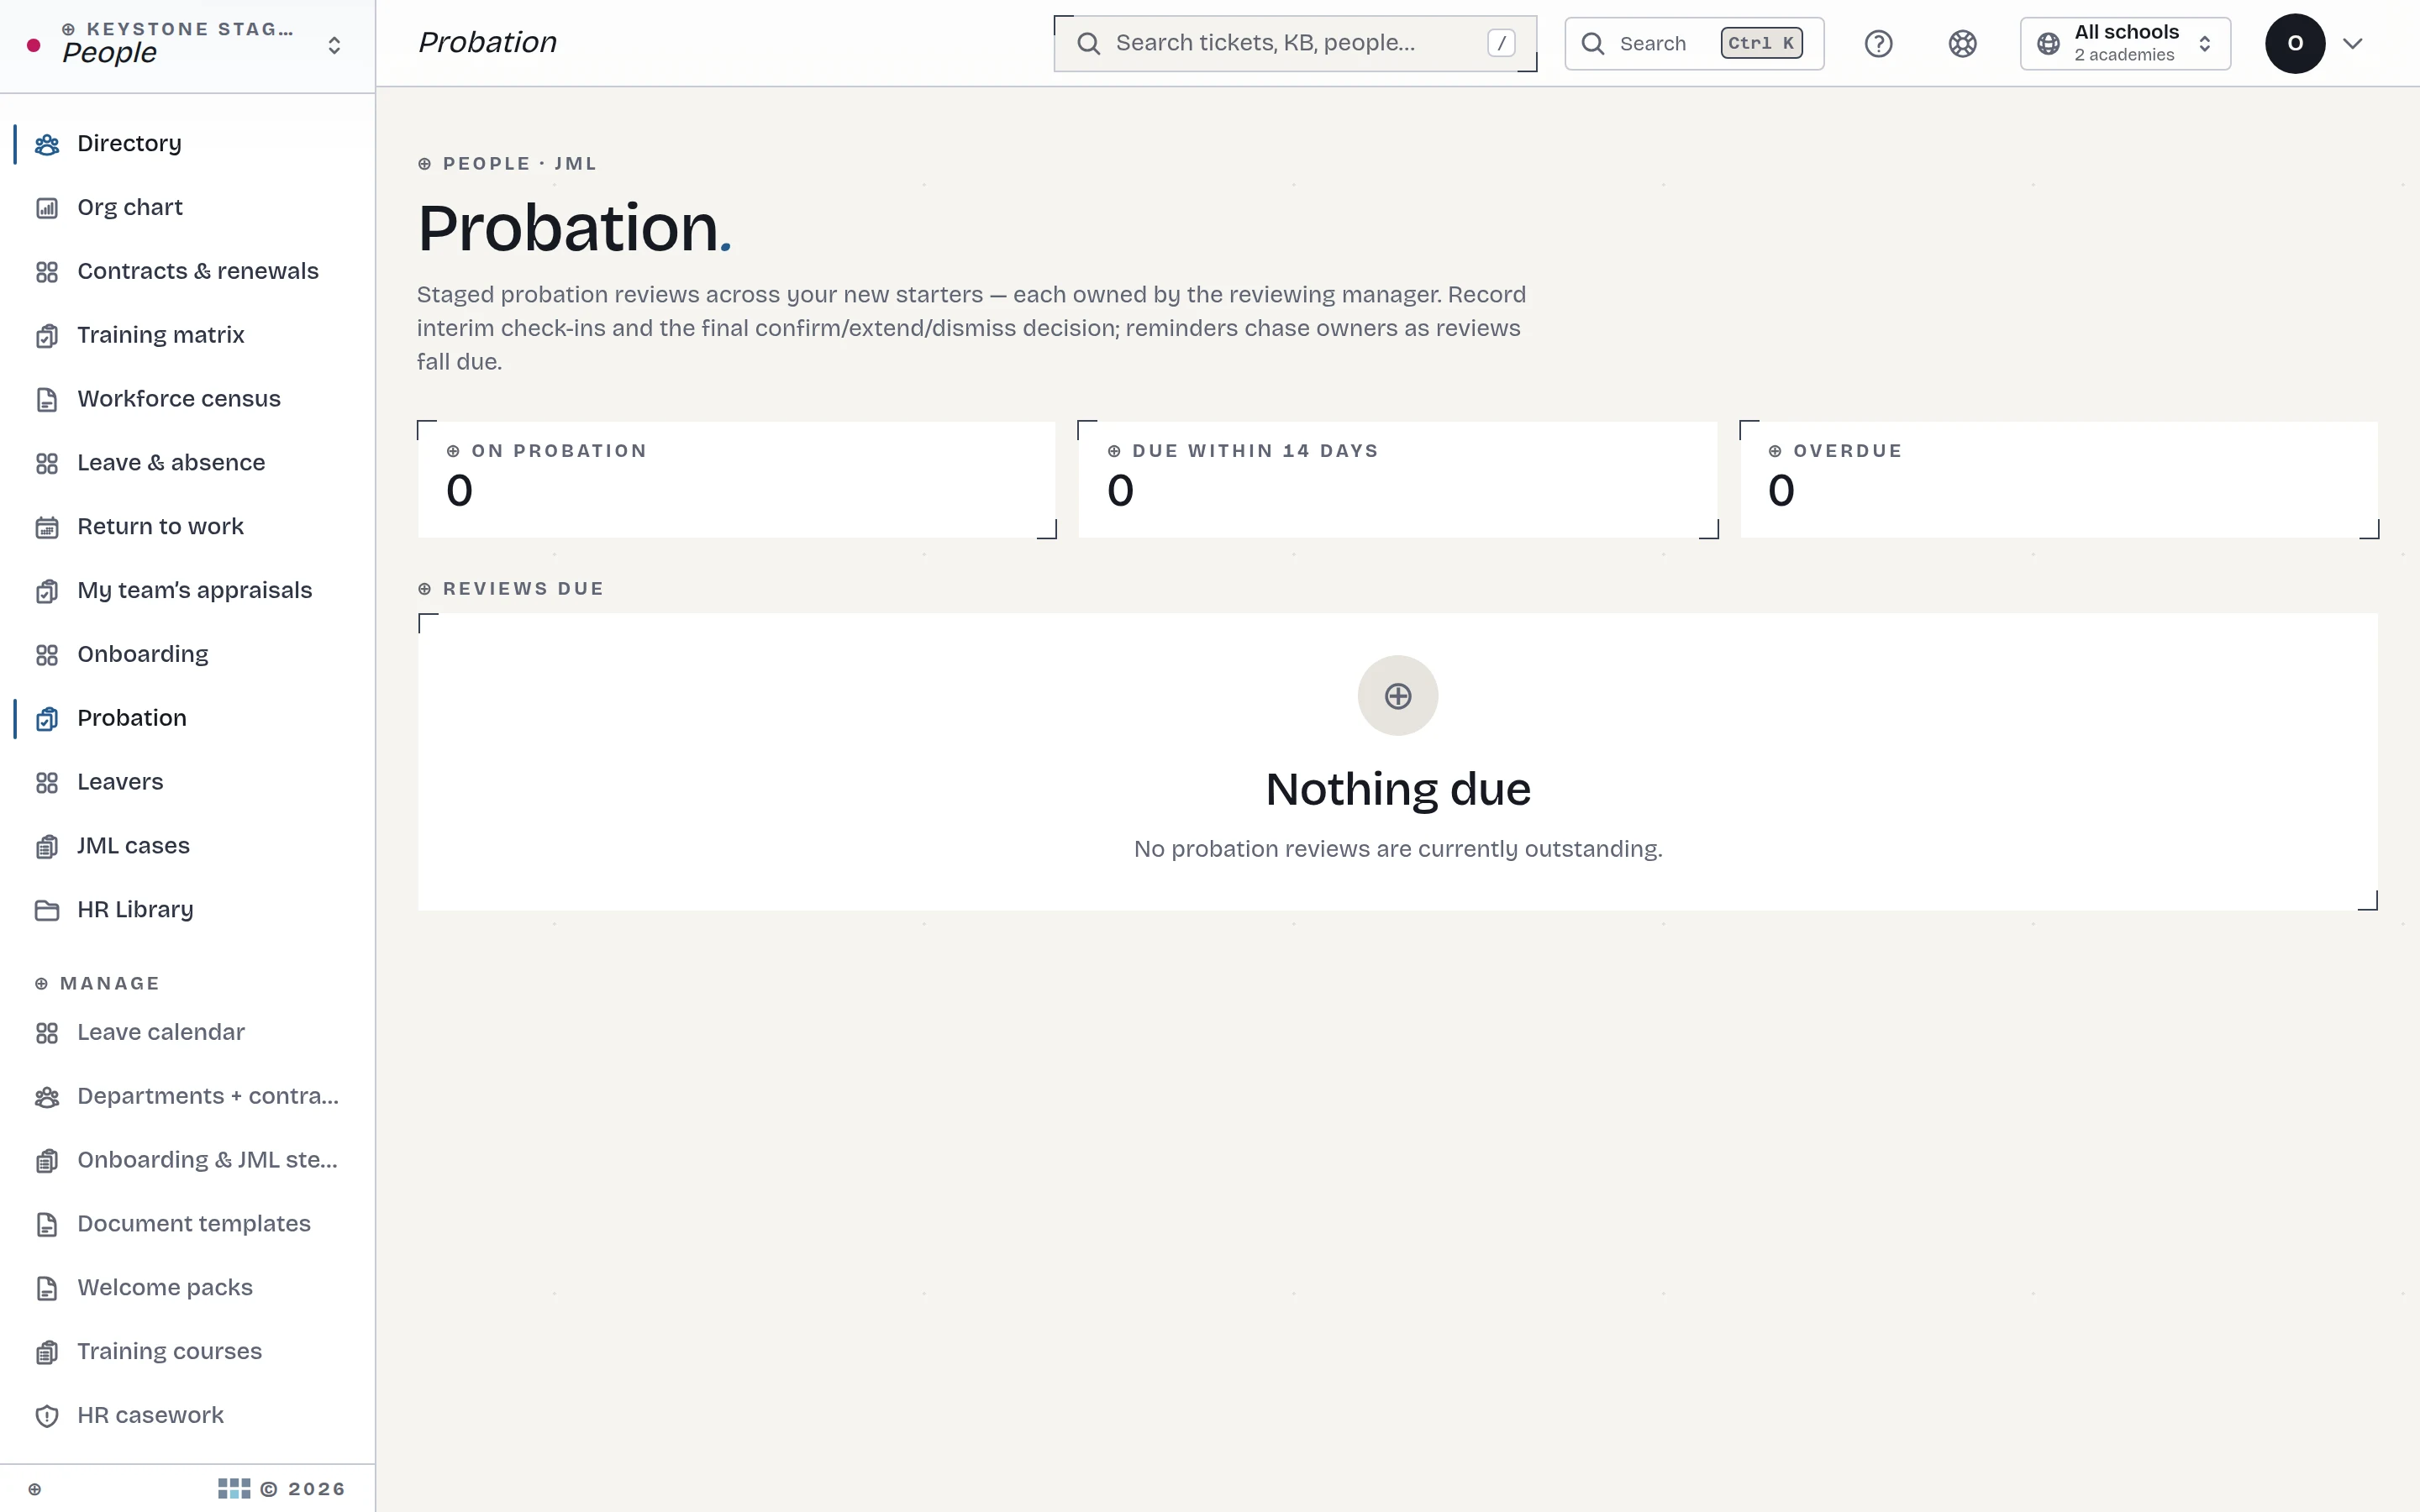Click the Onboarding grid icon
This screenshot has height=1512, width=2420.
pyautogui.click(x=47, y=655)
